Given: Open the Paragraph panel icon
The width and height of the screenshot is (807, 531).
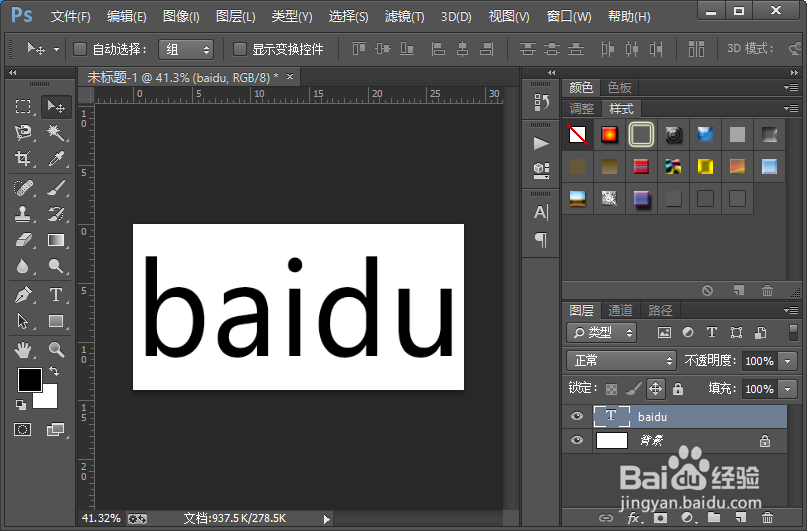Looking at the screenshot, I should pyautogui.click(x=541, y=239).
